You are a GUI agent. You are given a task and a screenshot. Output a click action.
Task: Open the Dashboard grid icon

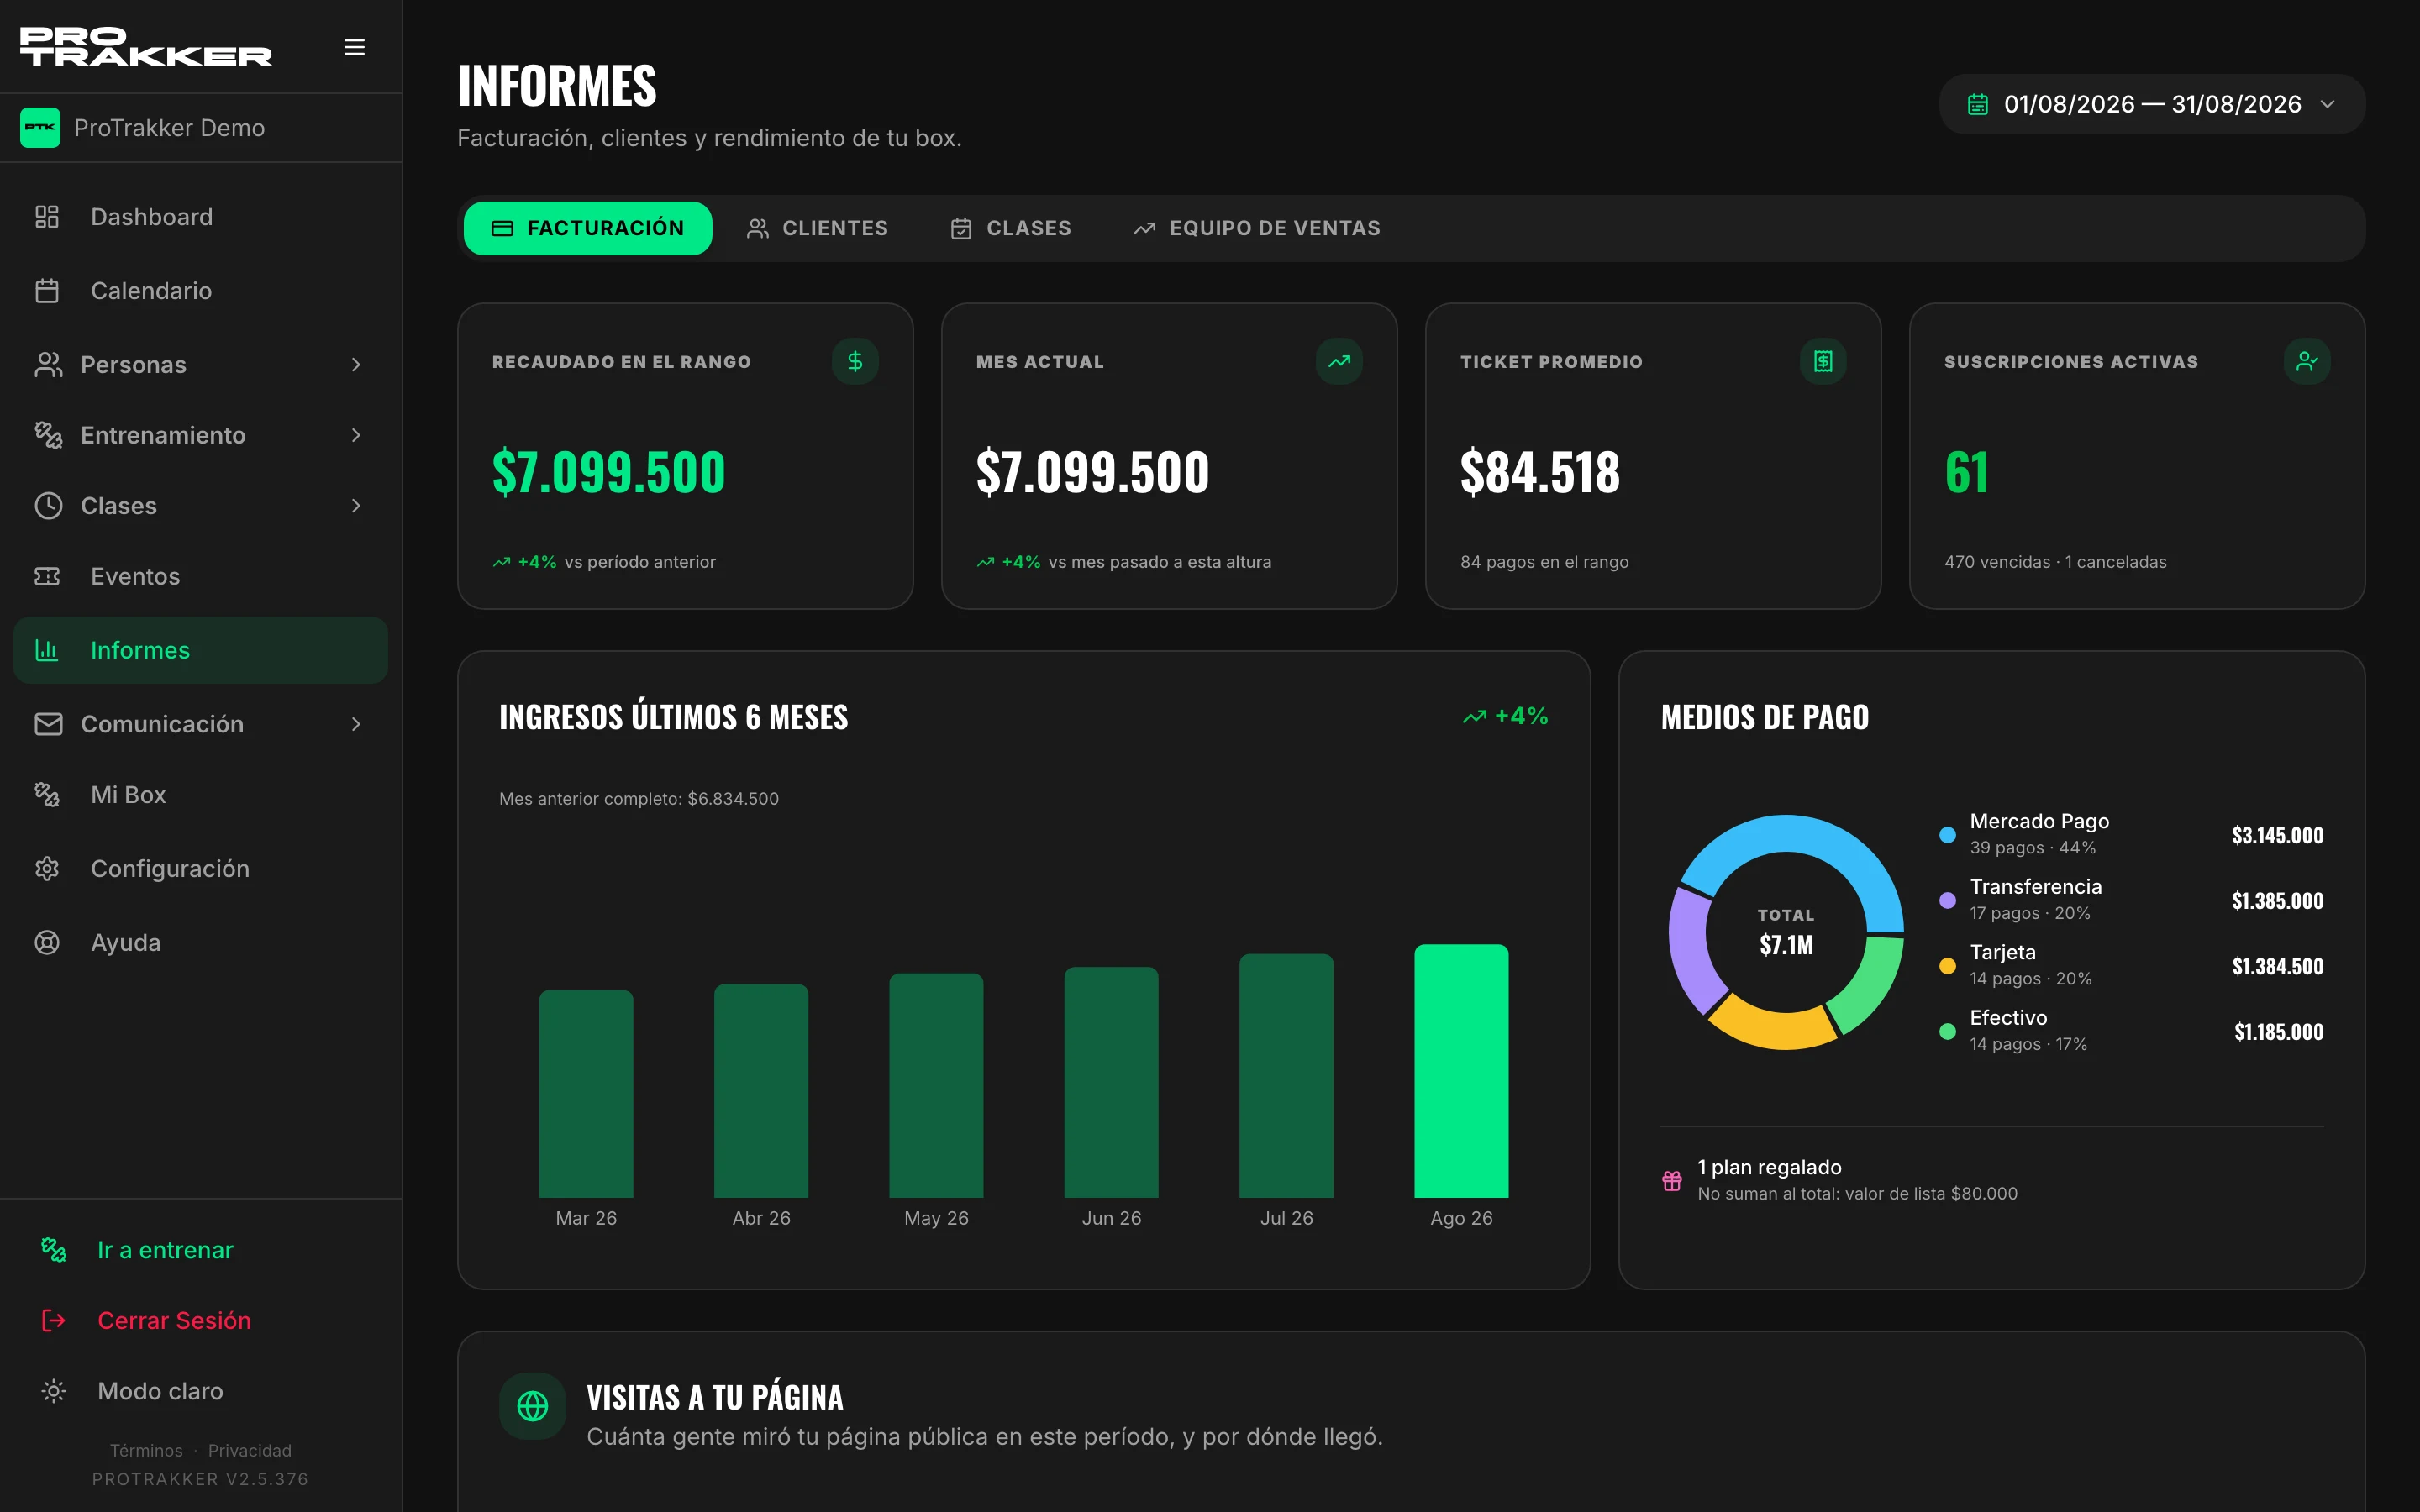pyautogui.click(x=47, y=217)
